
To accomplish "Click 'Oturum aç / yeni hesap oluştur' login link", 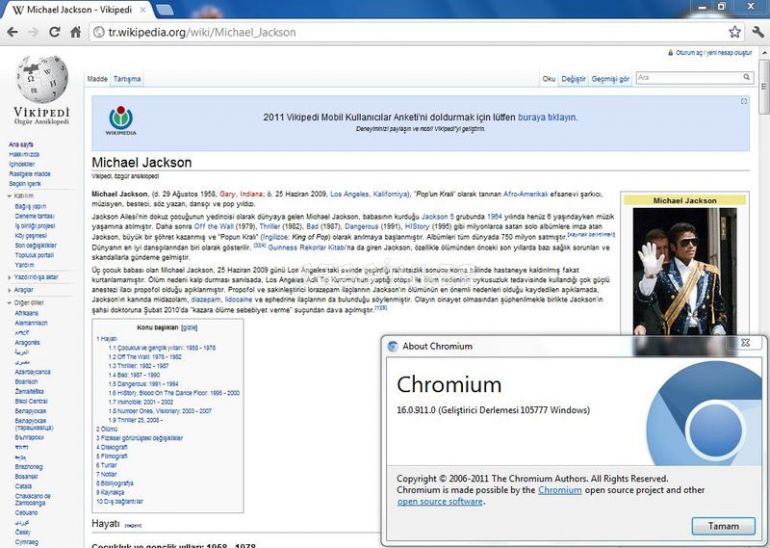I will coord(714,53).
